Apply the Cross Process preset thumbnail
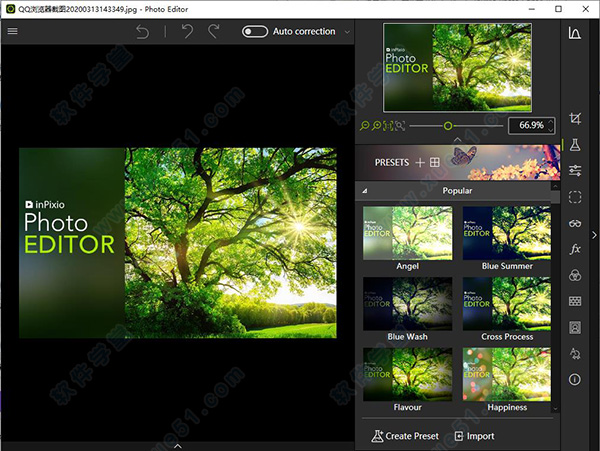 coord(507,304)
